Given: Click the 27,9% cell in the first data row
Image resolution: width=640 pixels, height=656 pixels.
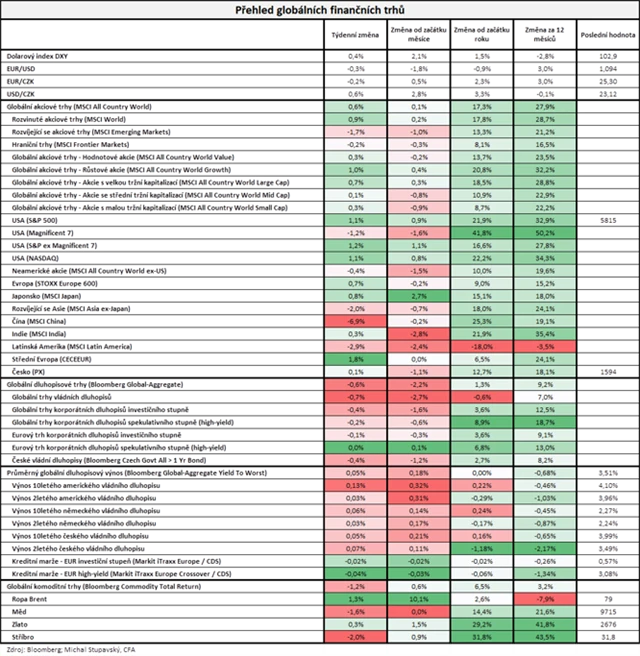Looking at the screenshot, I should [x=546, y=106].
